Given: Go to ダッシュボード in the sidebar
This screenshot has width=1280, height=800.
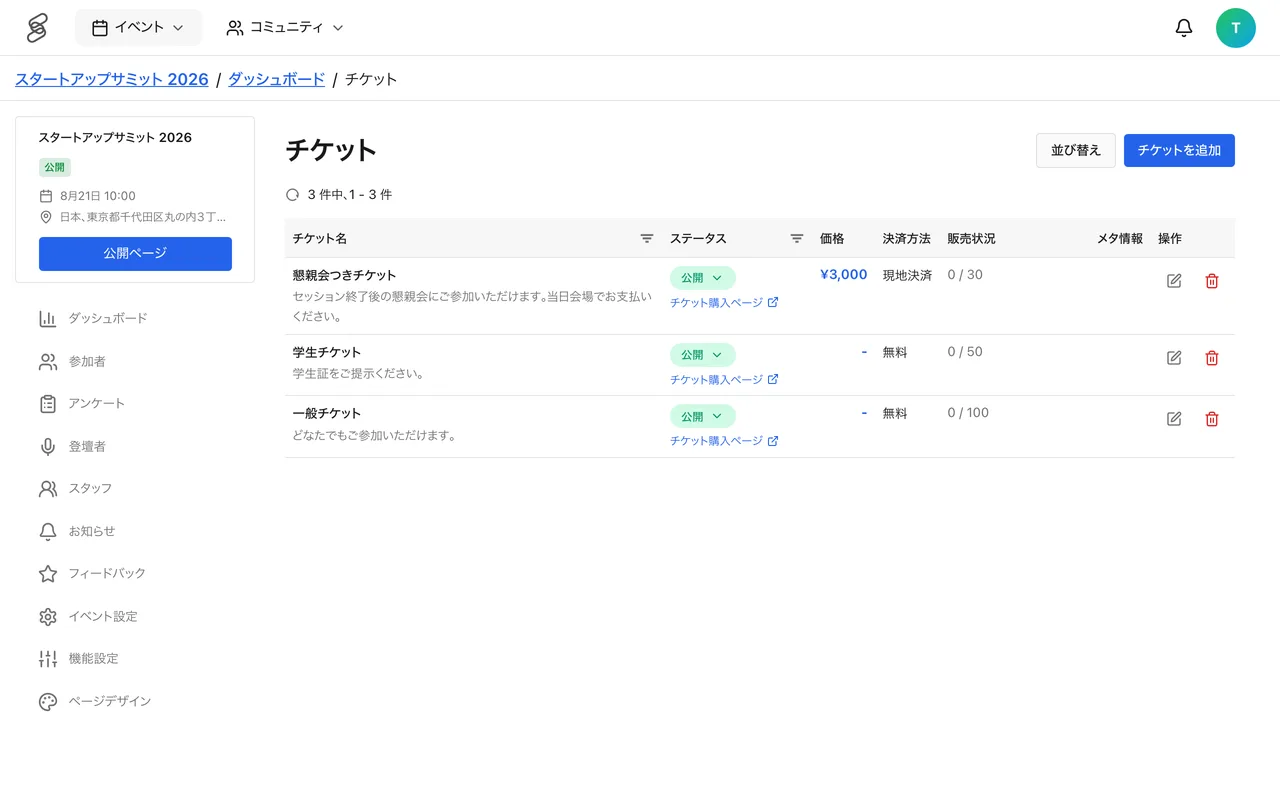Looking at the screenshot, I should 93,319.
